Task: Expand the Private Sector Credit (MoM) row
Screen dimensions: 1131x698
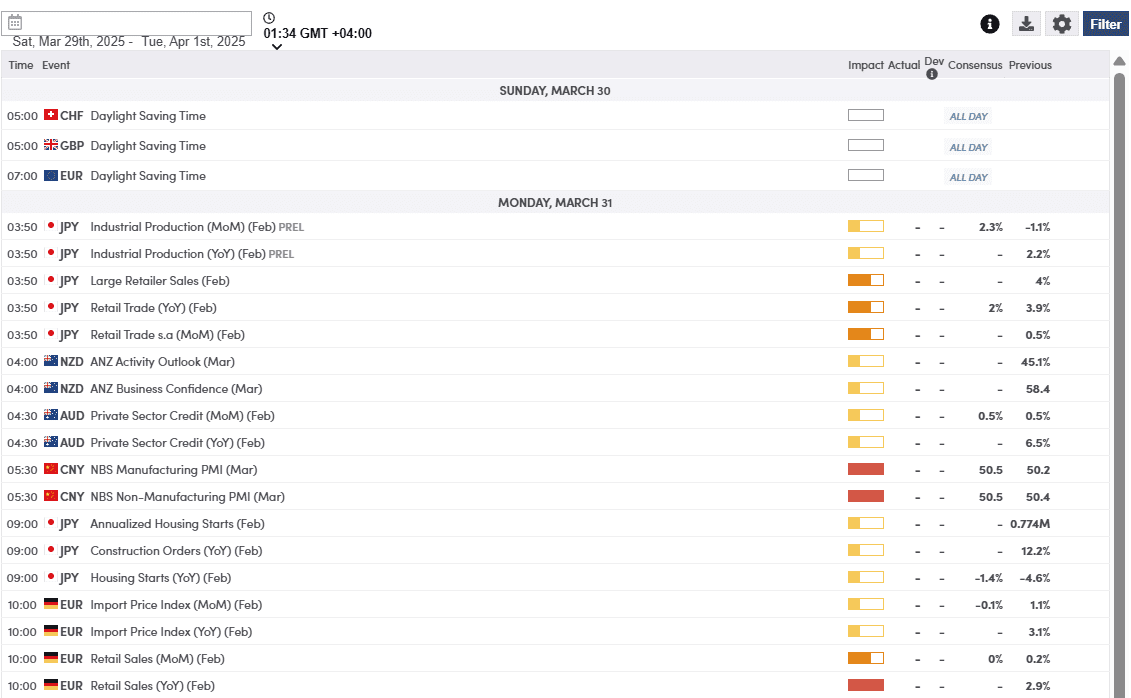Action: [x=182, y=416]
